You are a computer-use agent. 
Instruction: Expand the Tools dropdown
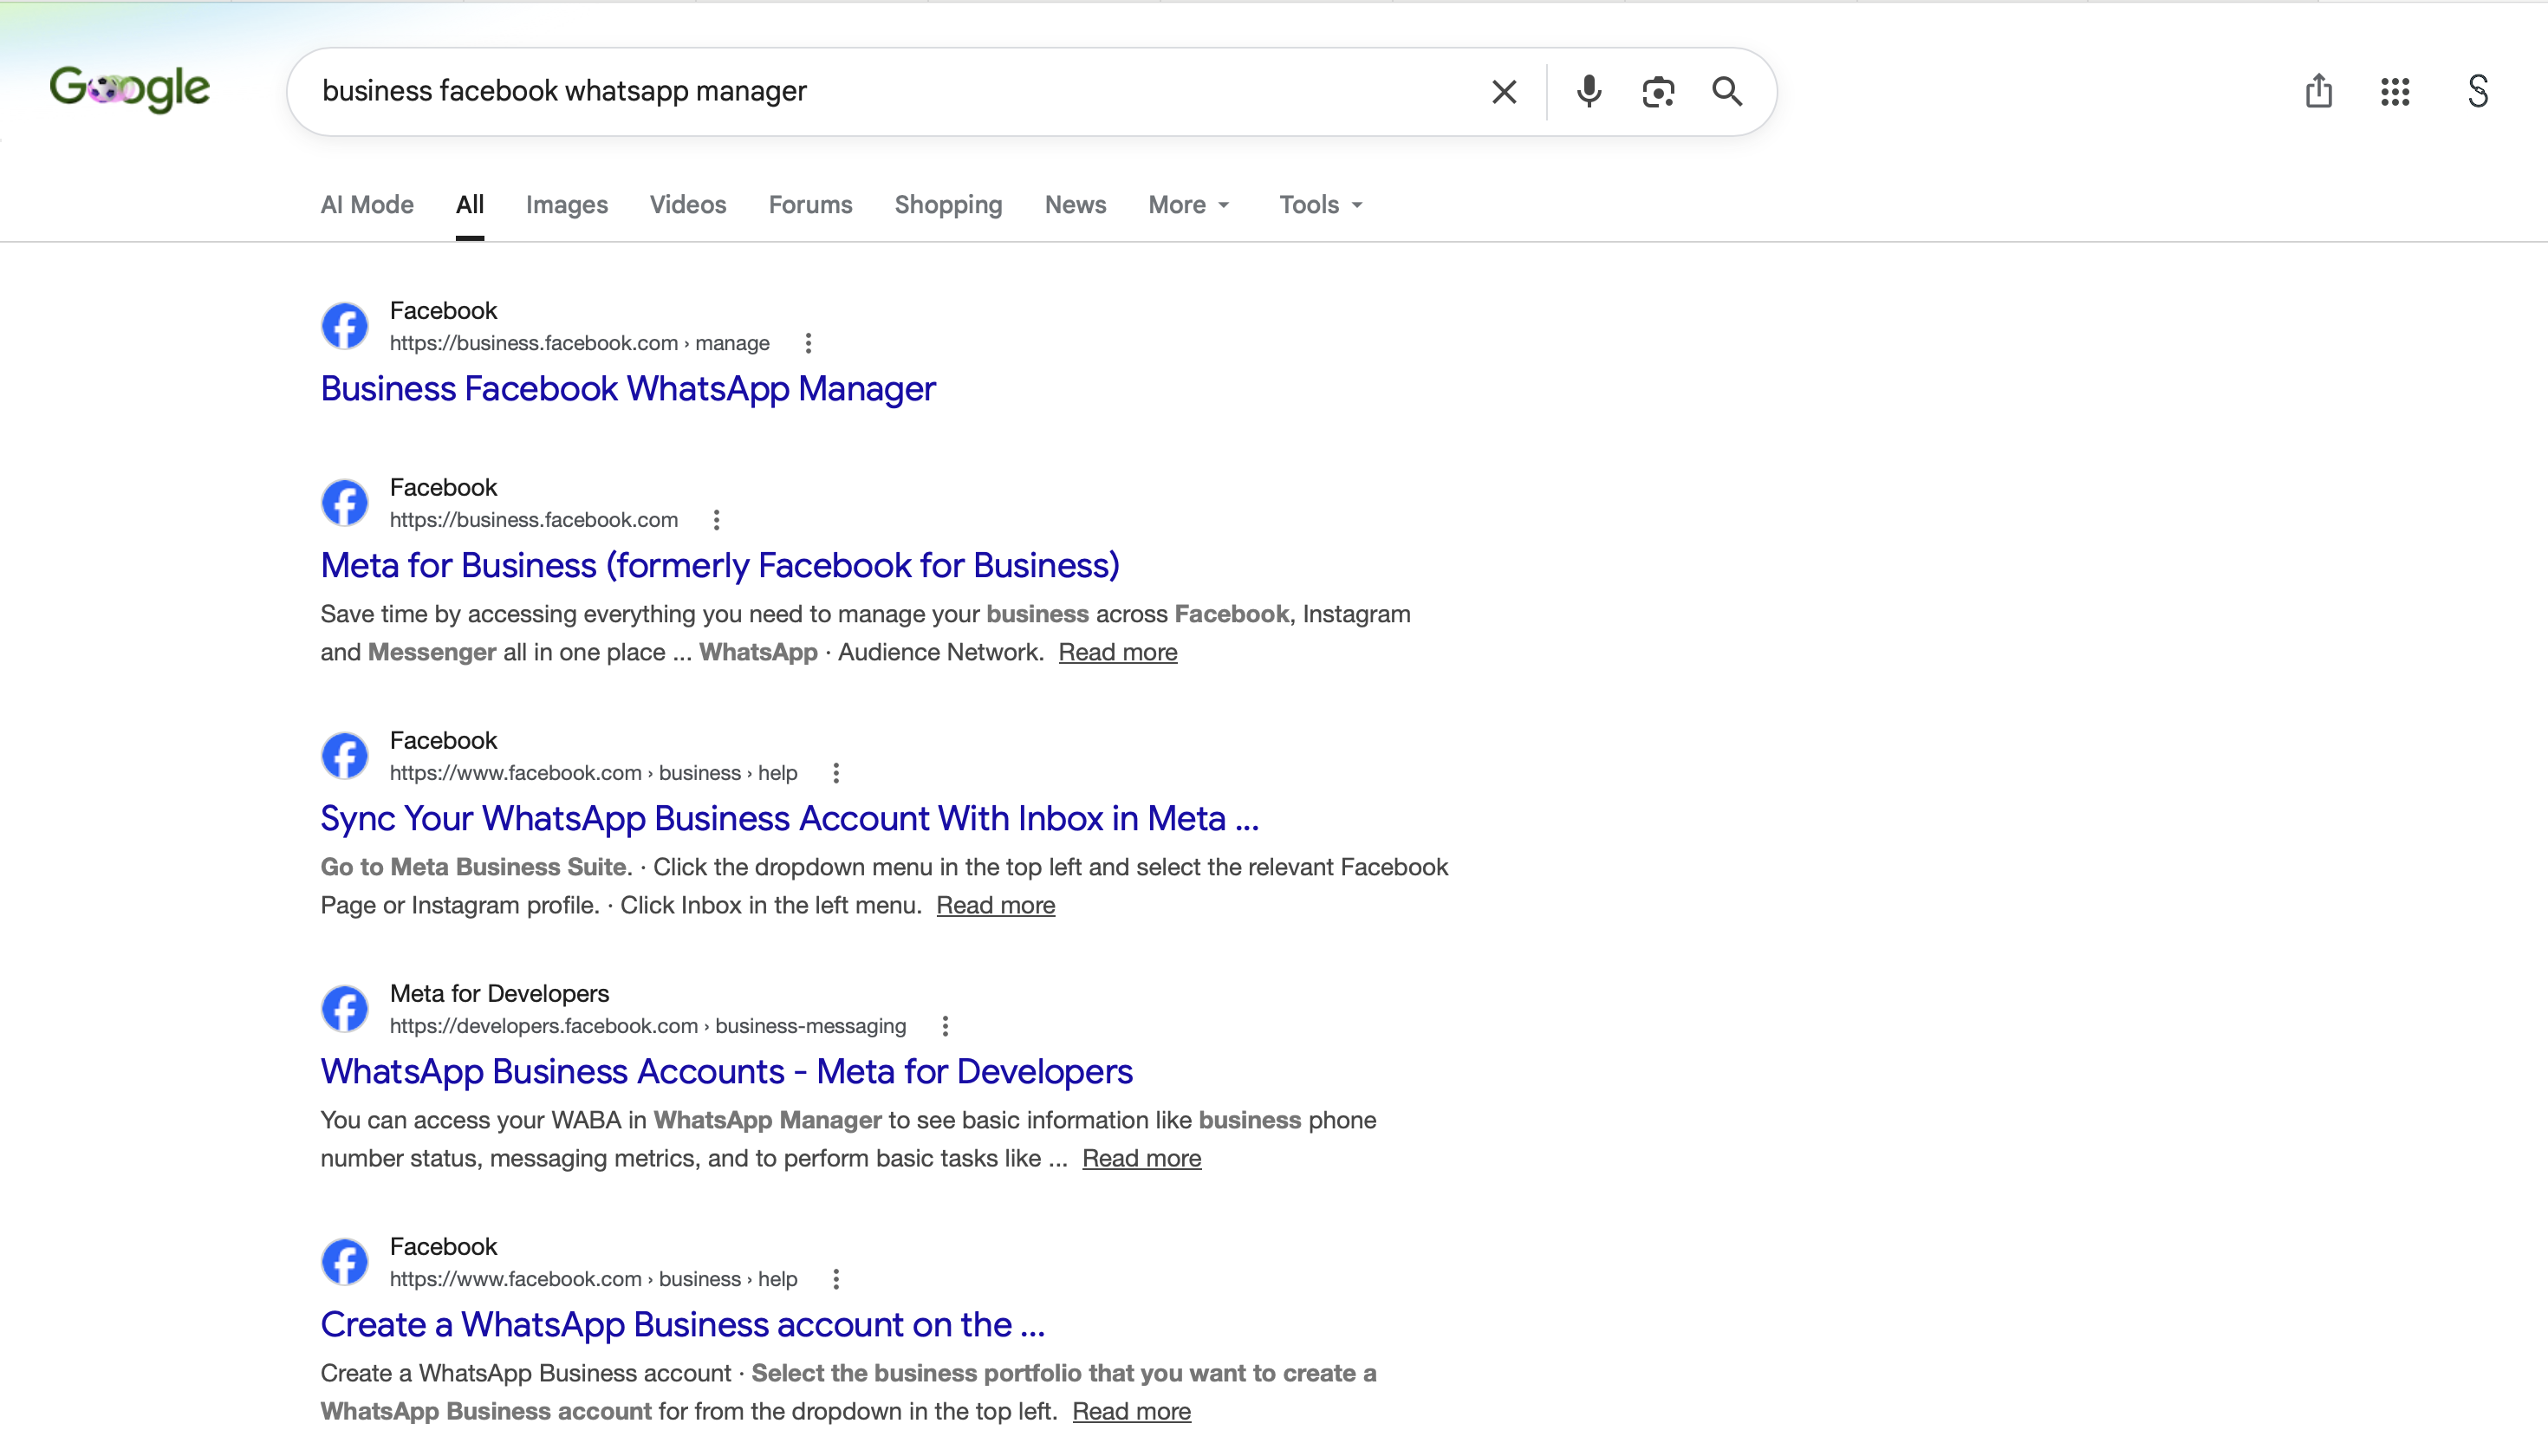[x=1321, y=204]
